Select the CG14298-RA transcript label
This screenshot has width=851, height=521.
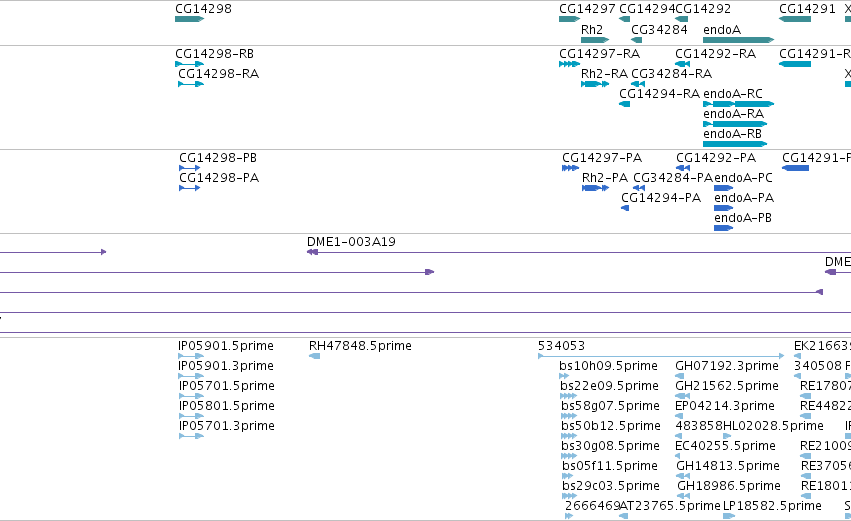click(x=218, y=74)
